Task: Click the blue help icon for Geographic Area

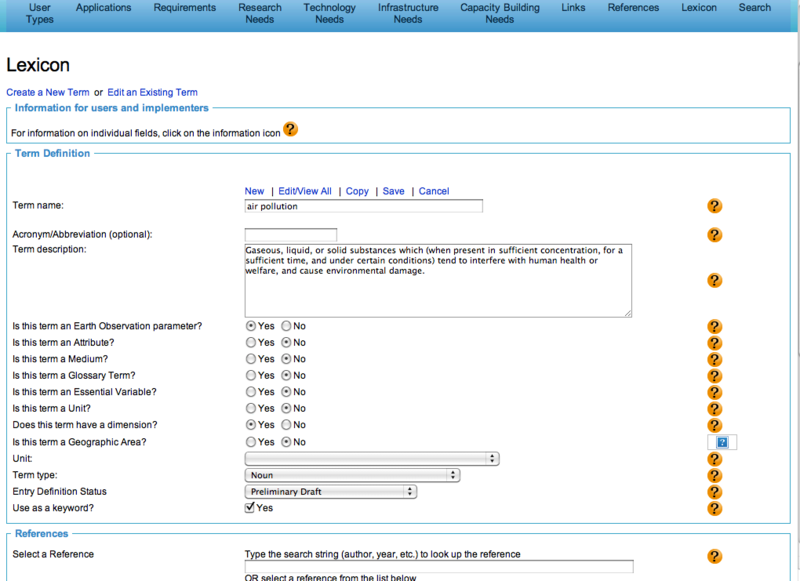Action: tap(721, 442)
